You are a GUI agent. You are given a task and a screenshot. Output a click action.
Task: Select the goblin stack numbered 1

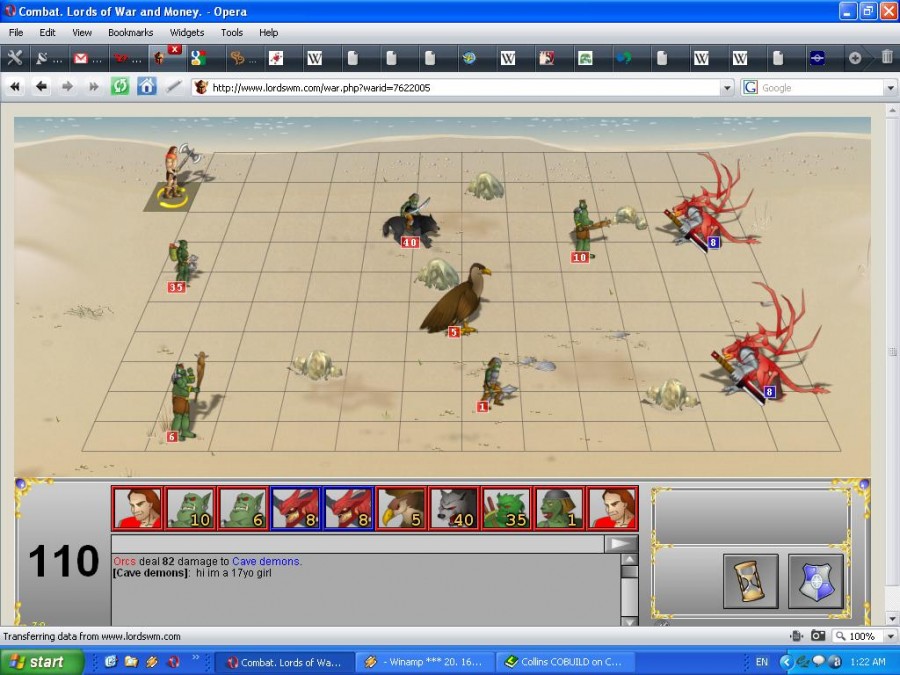[x=495, y=383]
